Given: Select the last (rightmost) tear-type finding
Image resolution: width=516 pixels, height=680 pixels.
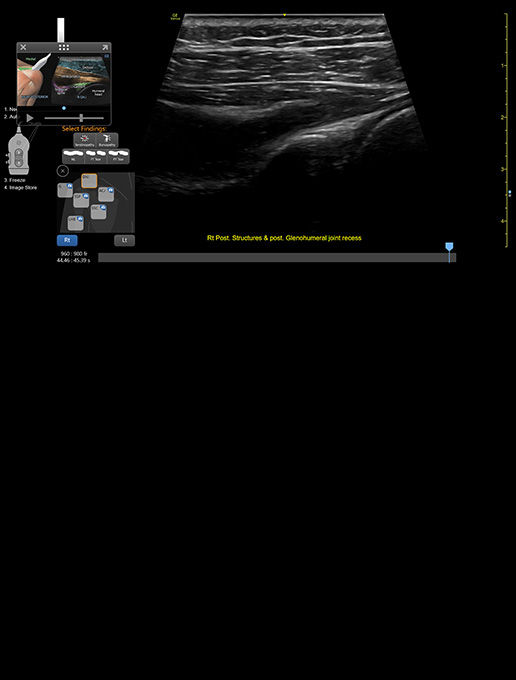Looking at the screenshot, I should point(118,156).
